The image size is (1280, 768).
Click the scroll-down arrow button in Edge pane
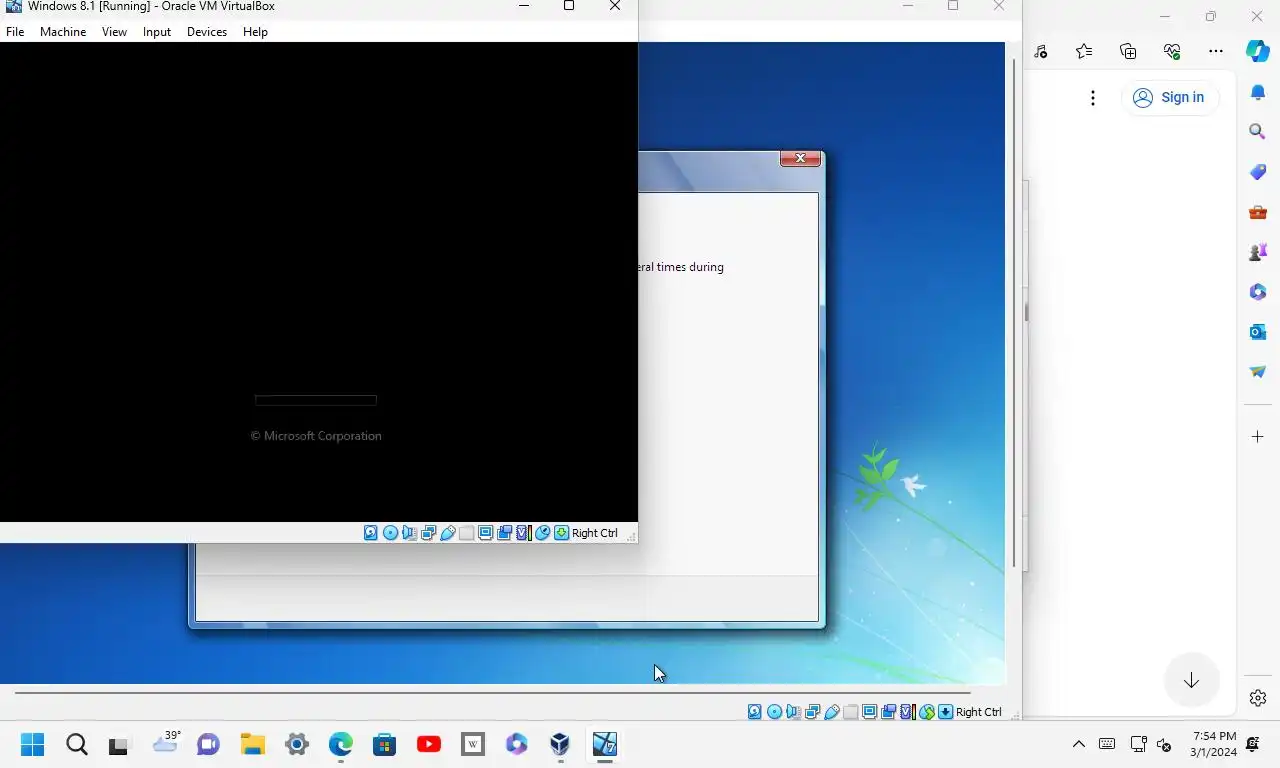click(1191, 681)
